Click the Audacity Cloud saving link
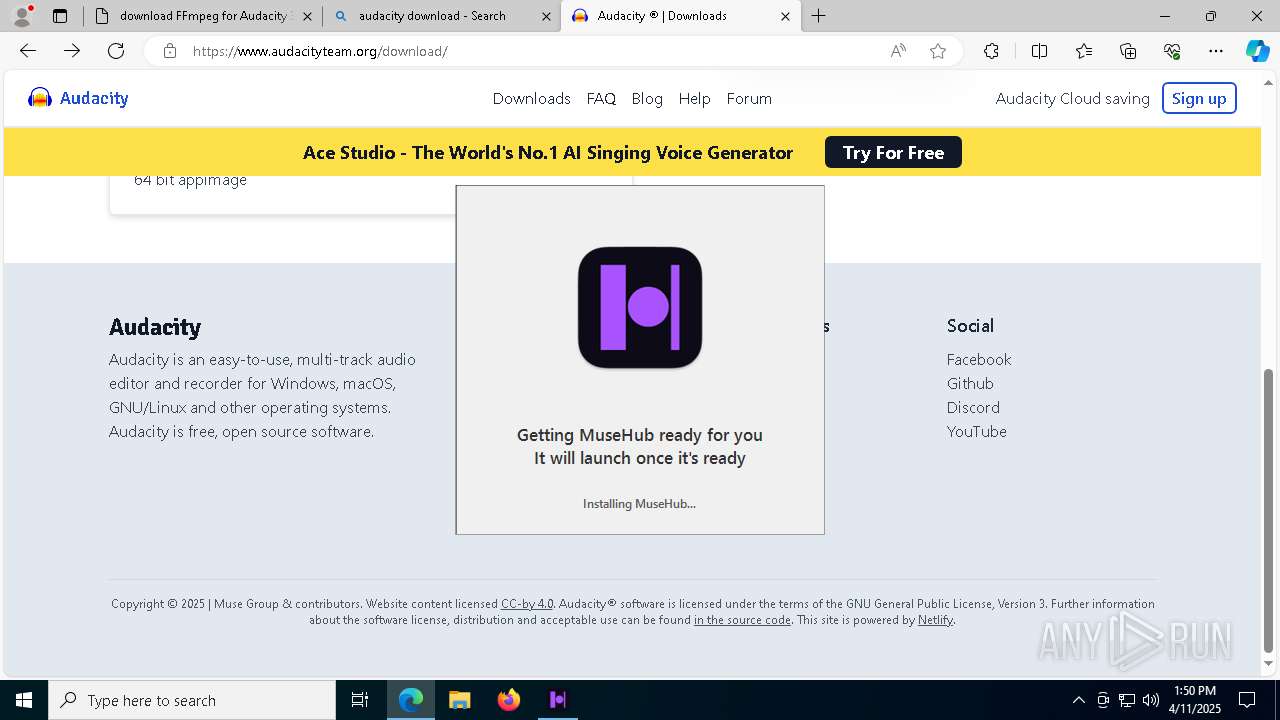The image size is (1280, 720). tap(1073, 98)
